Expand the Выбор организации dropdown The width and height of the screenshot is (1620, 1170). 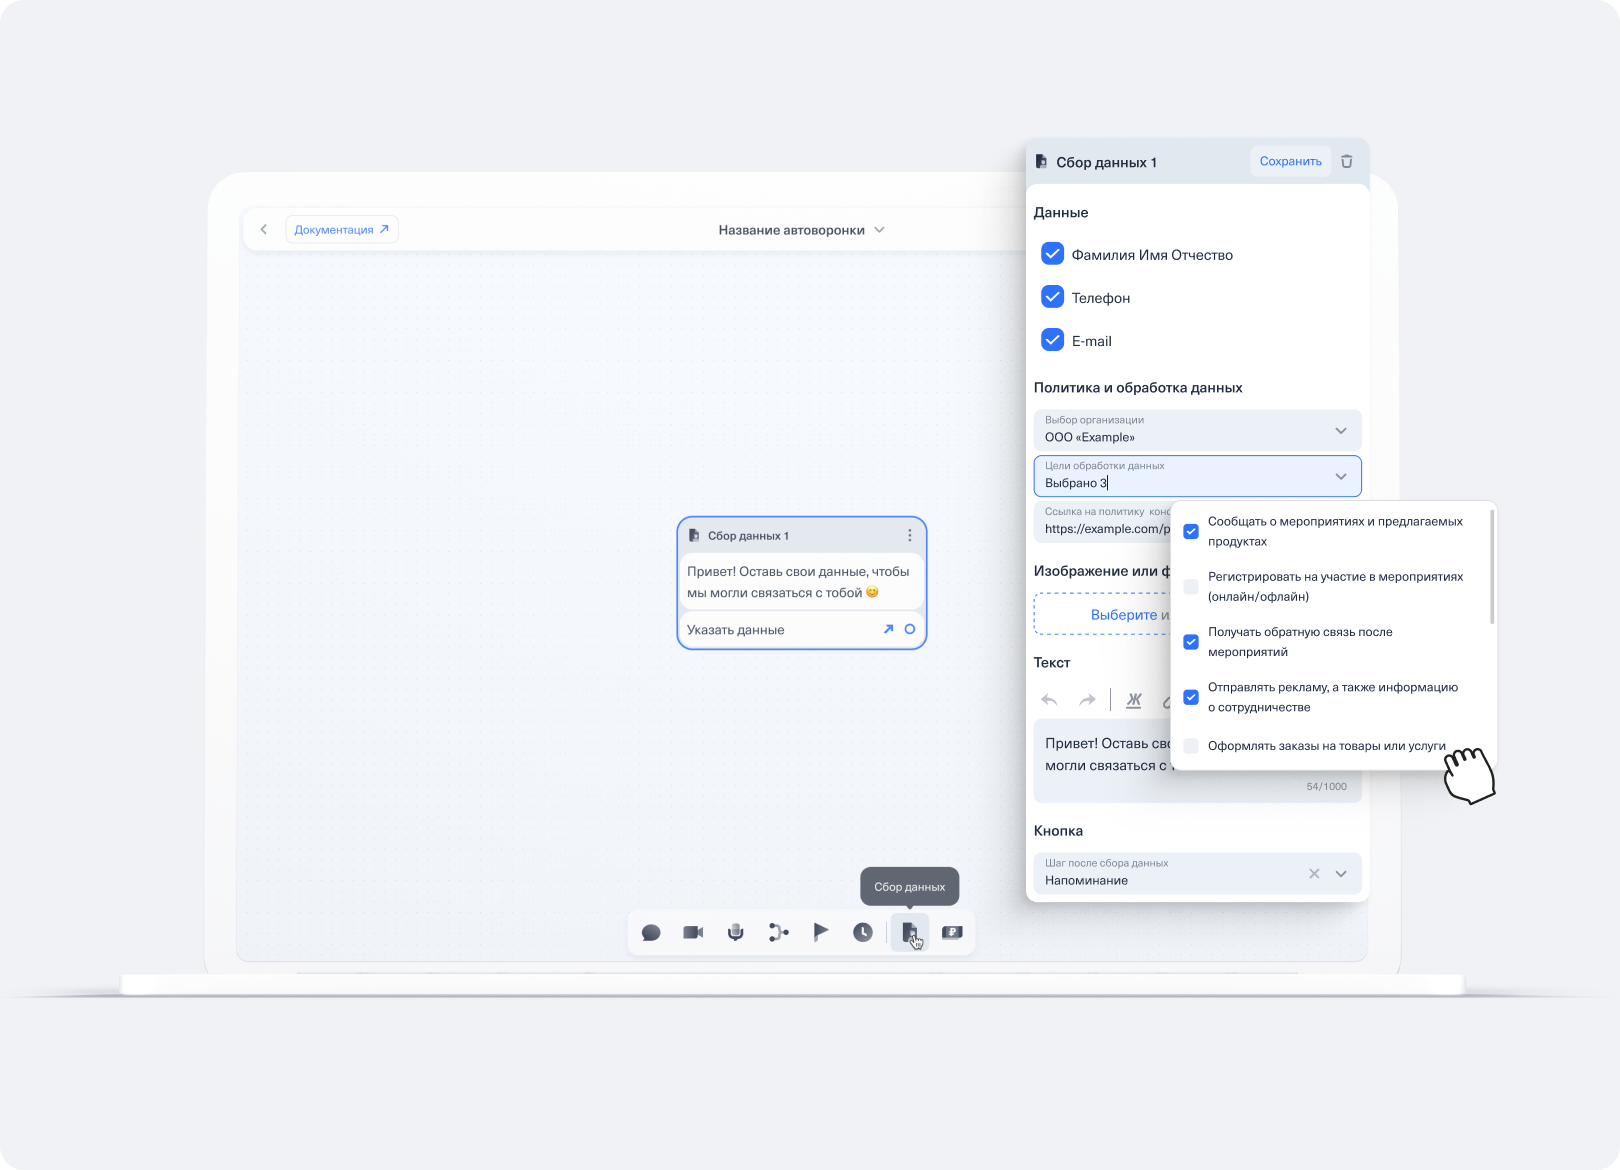[1340, 431]
